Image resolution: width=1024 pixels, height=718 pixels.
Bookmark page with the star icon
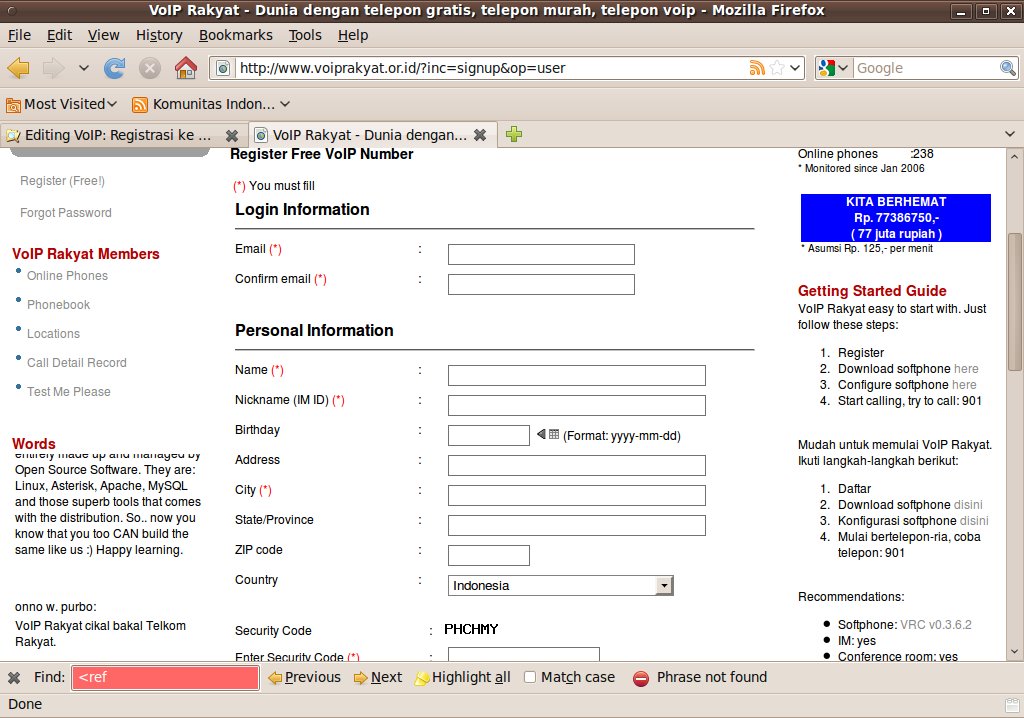click(x=777, y=68)
